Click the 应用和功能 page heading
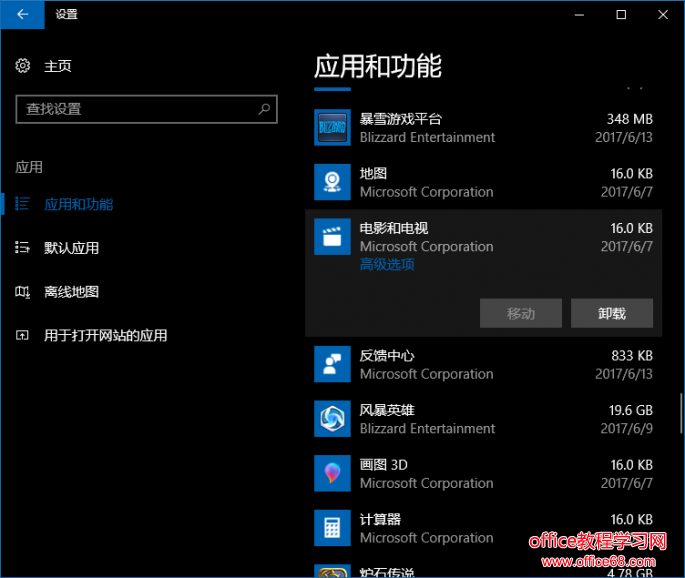The width and height of the screenshot is (685, 578). pyautogui.click(x=378, y=66)
